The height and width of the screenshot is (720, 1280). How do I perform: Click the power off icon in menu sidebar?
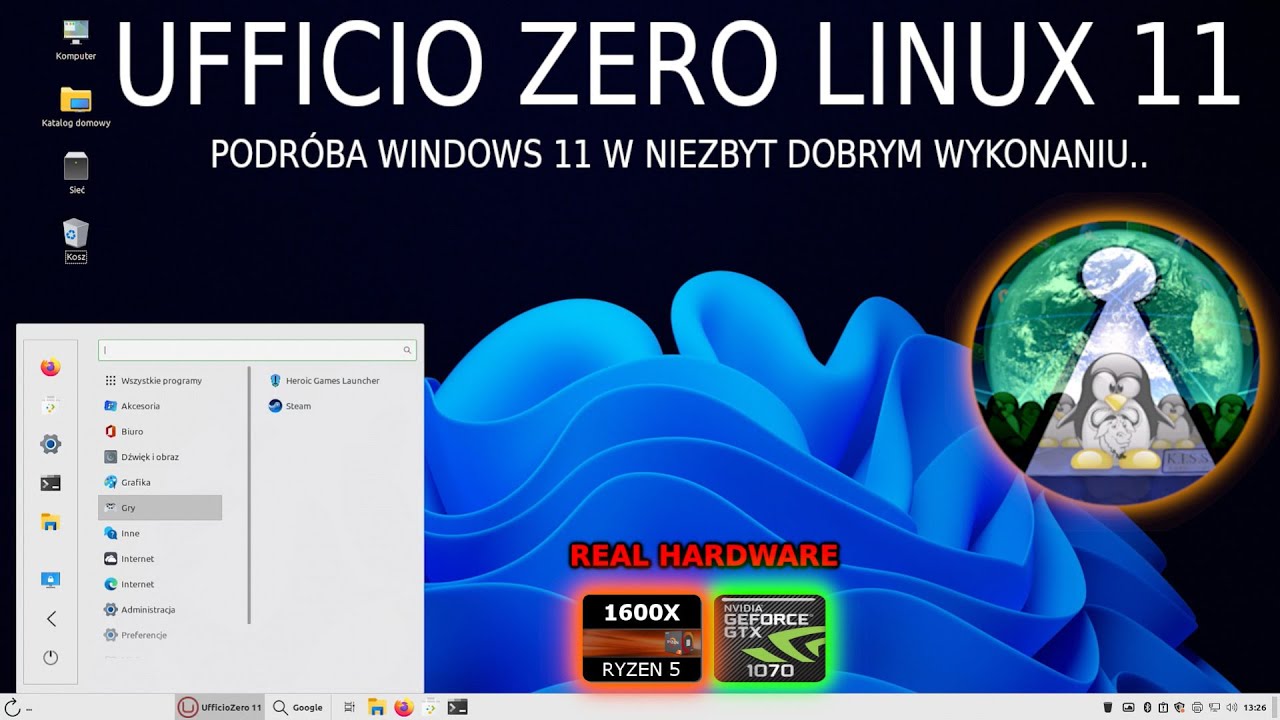coord(50,657)
